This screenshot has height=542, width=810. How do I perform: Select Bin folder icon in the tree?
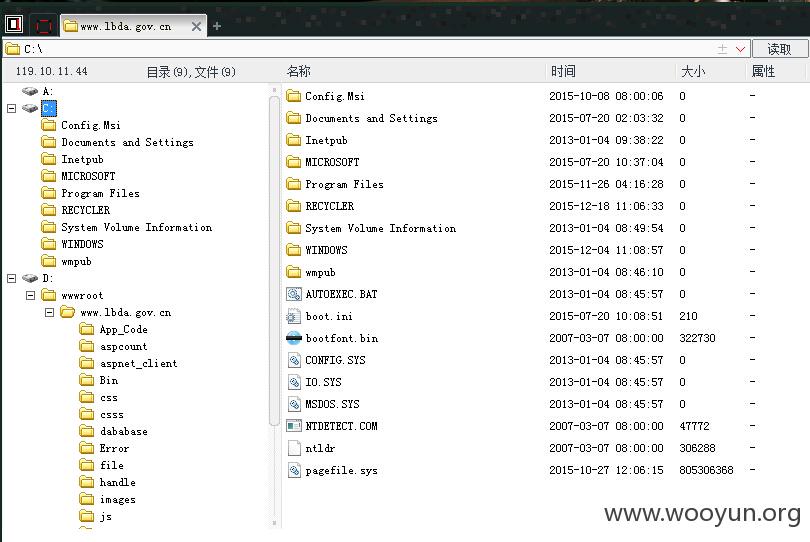point(87,380)
